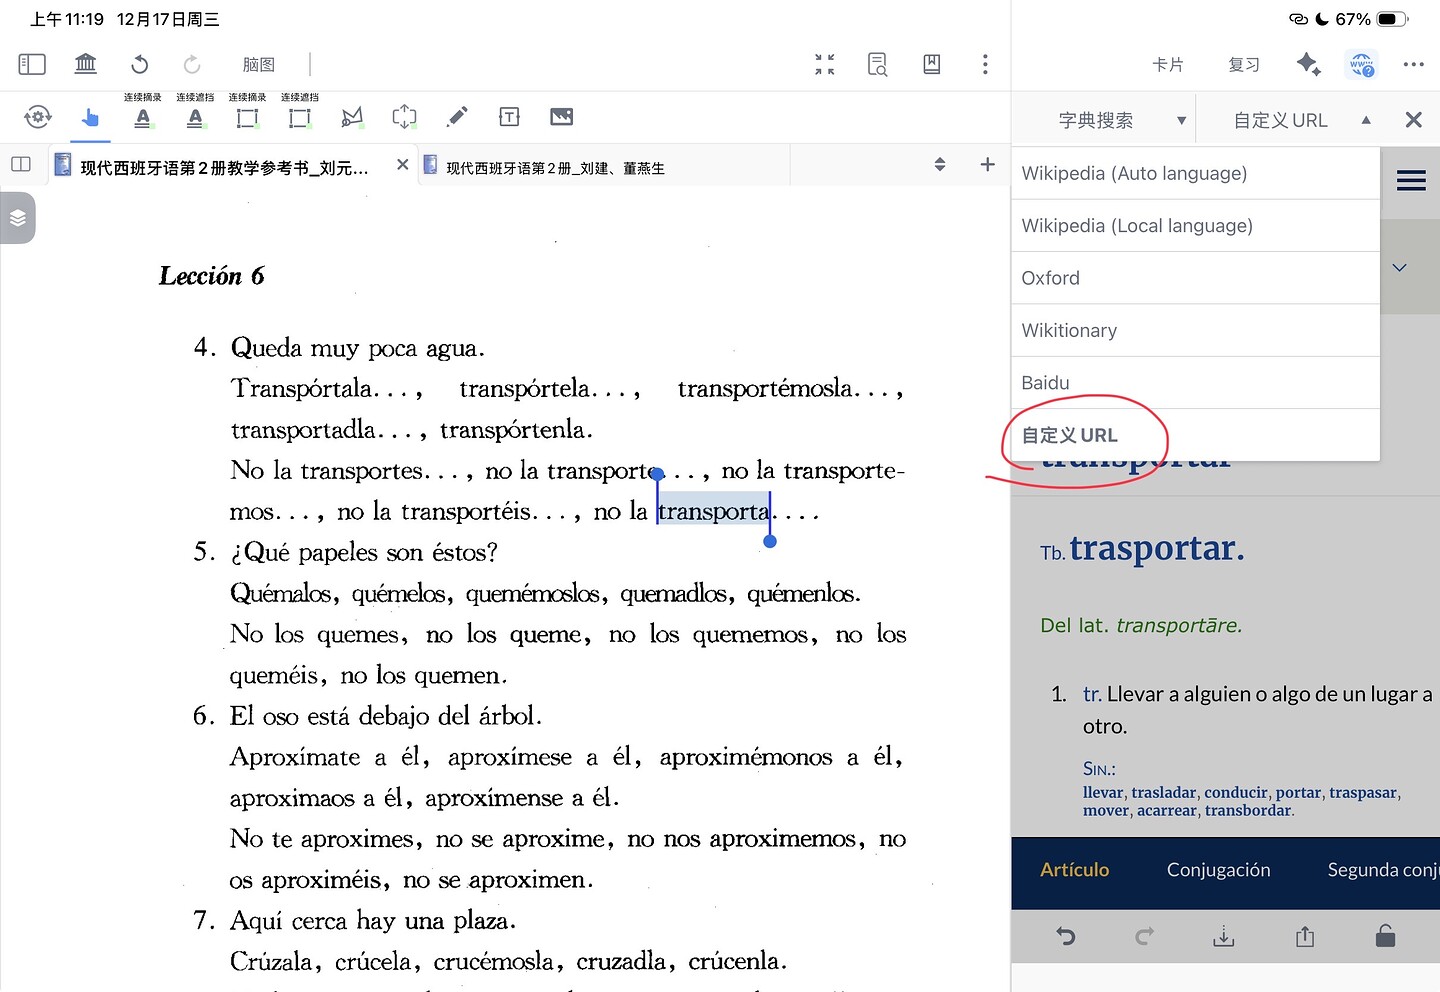Select Wikitionary from the list
1440x992 pixels.
[x=1069, y=330]
